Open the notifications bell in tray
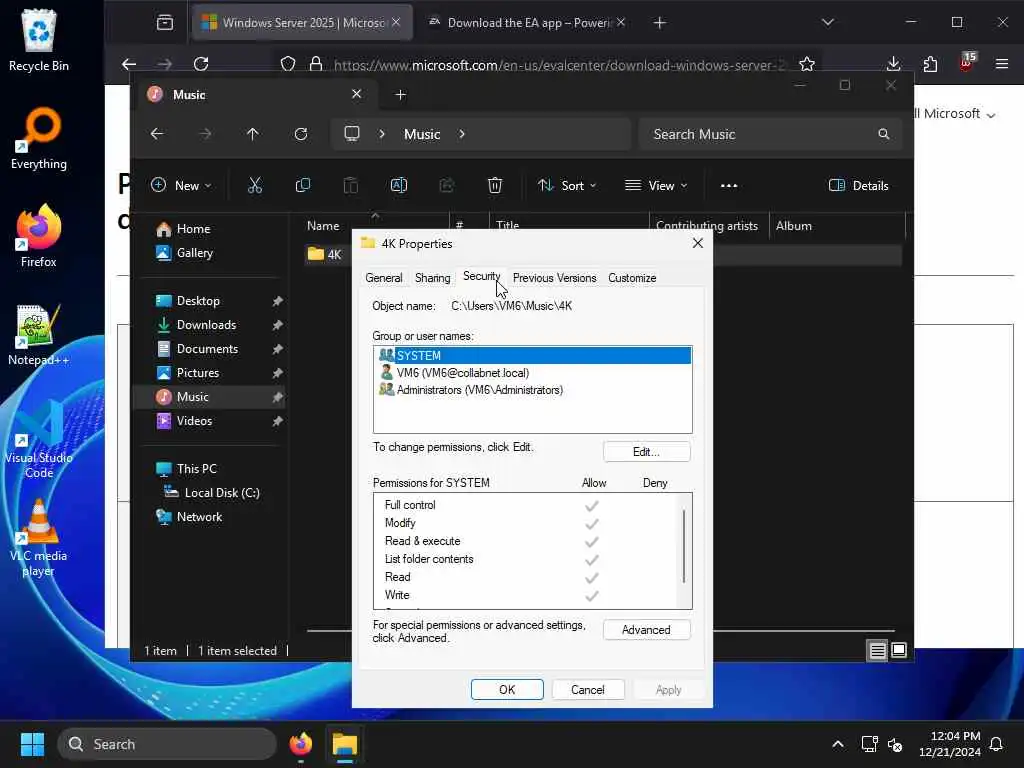Viewport: 1024px width, 768px height. (996, 744)
